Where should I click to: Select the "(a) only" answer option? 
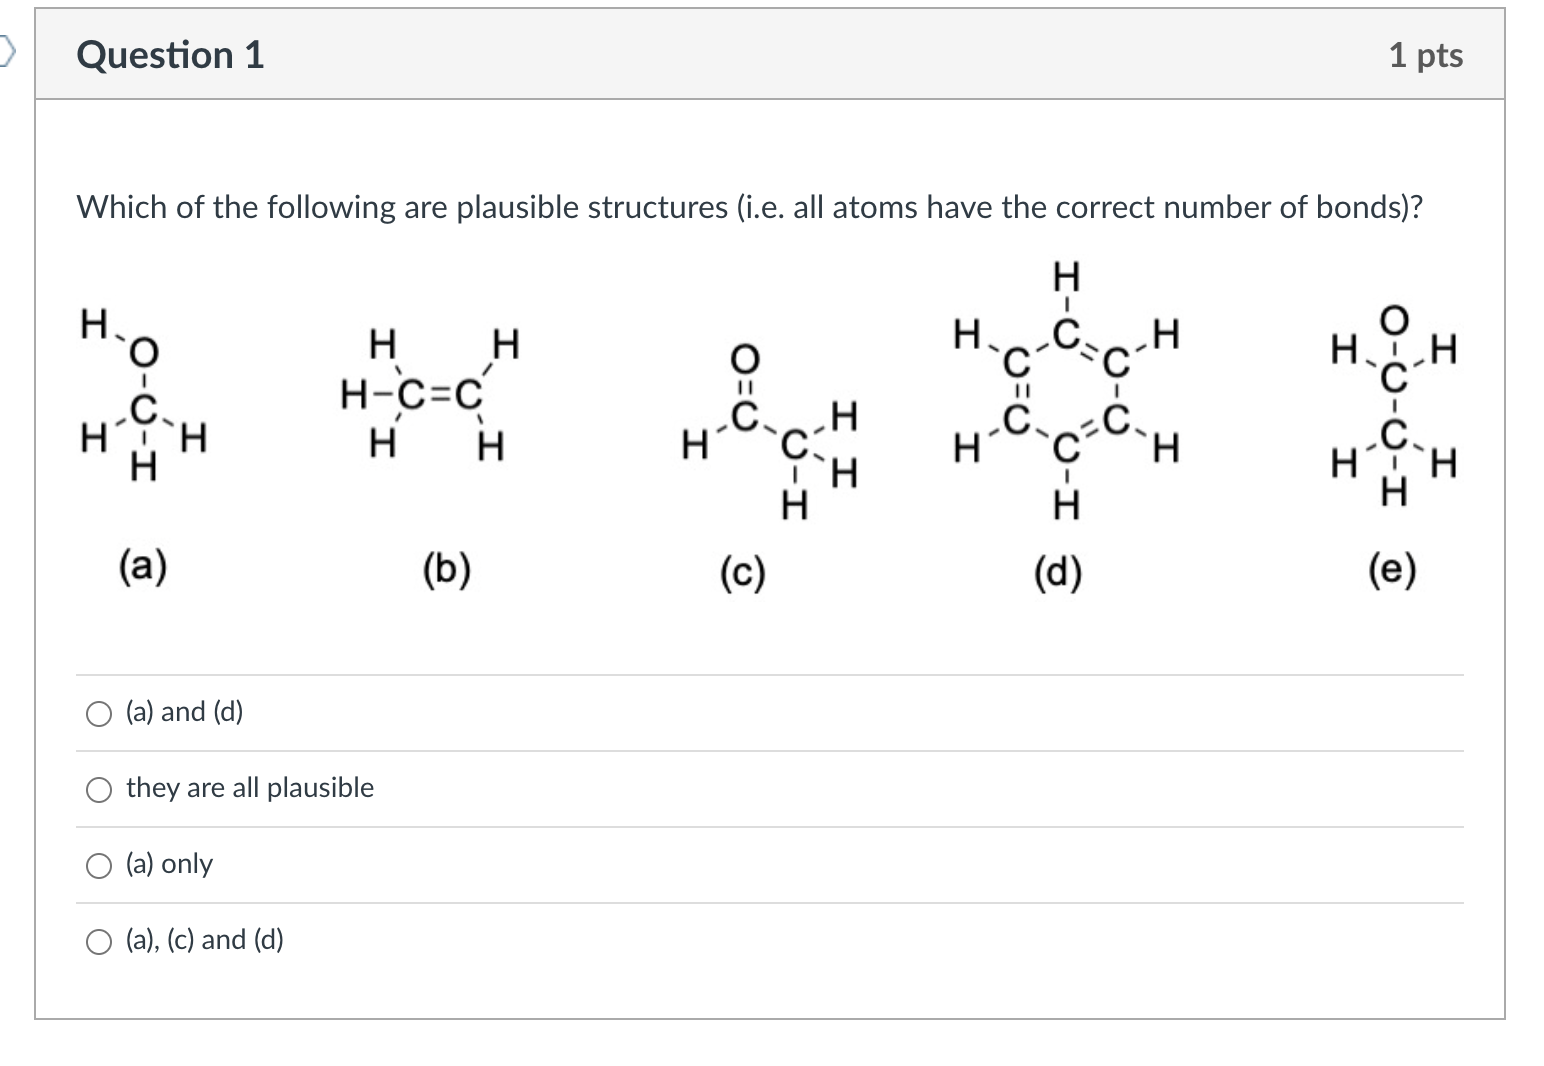click(x=99, y=865)
